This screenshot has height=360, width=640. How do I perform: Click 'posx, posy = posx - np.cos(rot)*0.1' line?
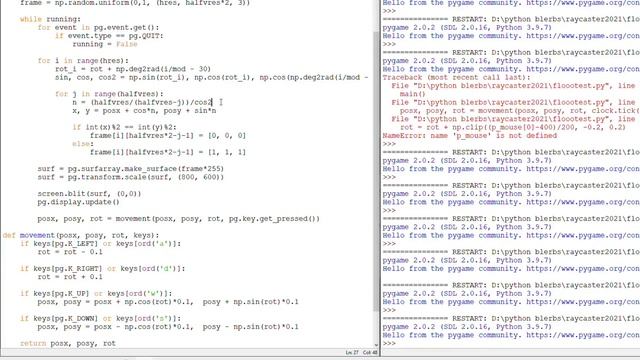point(168,327)
